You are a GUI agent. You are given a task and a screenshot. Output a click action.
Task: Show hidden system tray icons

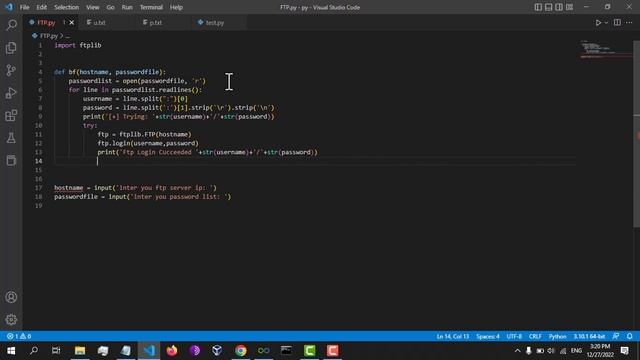tap(517, 351)
